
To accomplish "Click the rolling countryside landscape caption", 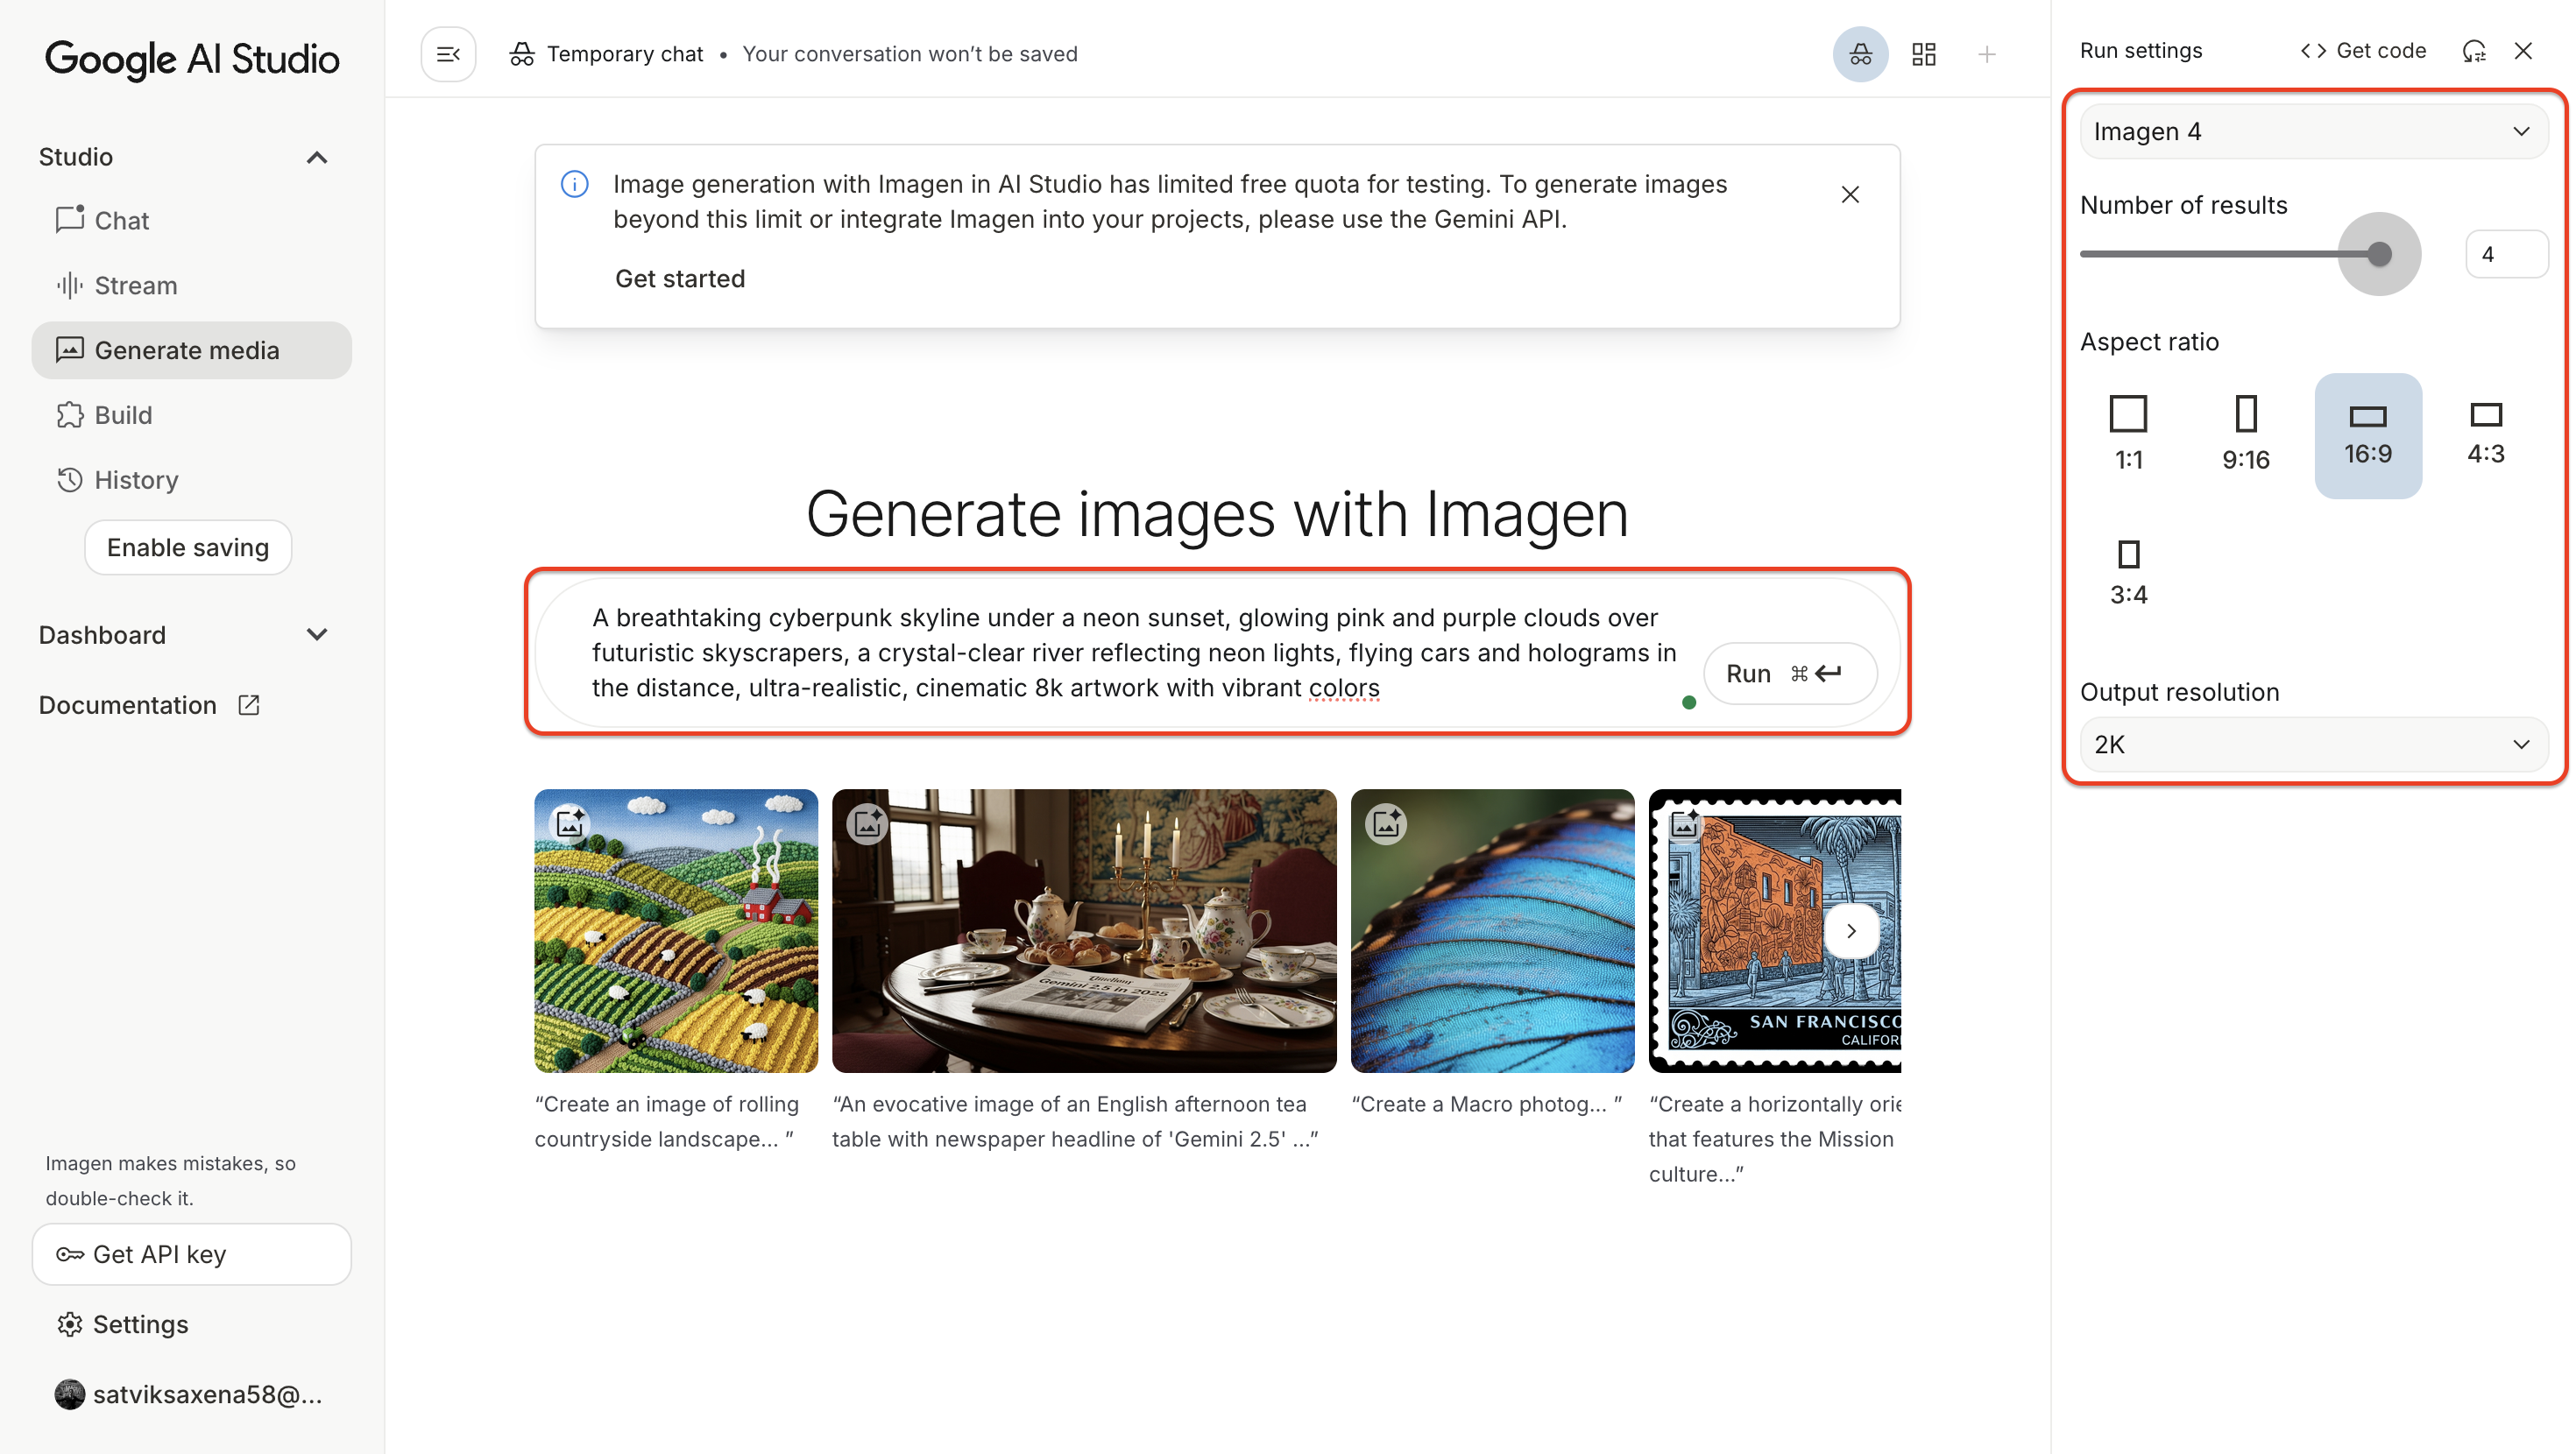I will click(x=667, y=1122).
